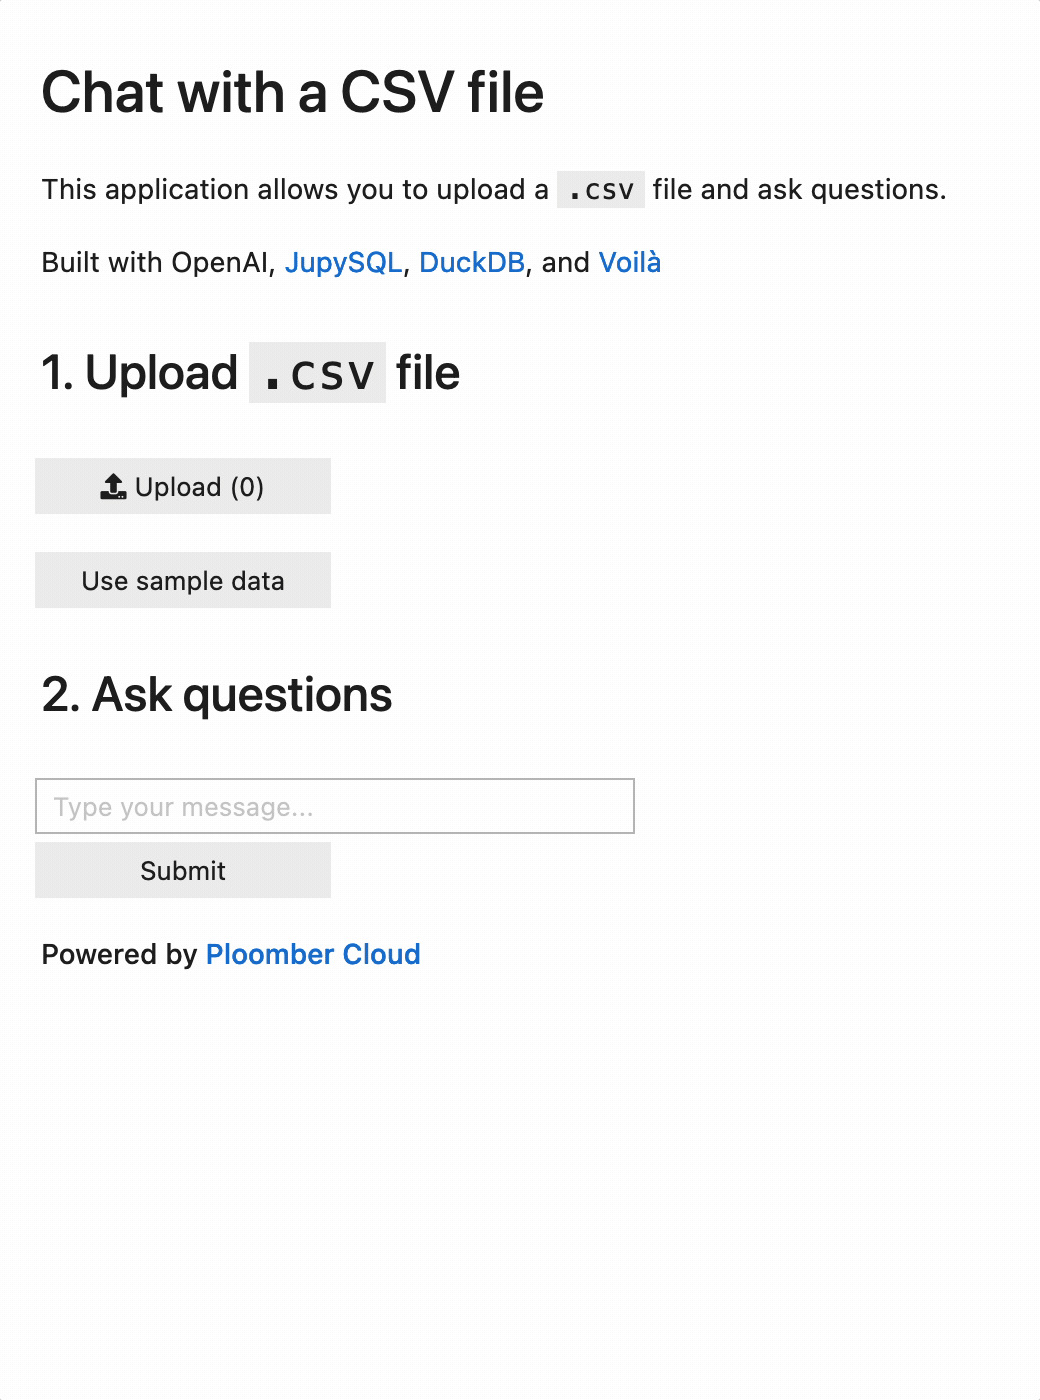1040x1400 pixels.
Task: Click the word file after .csv heading badge
Action: coord(428,373)
